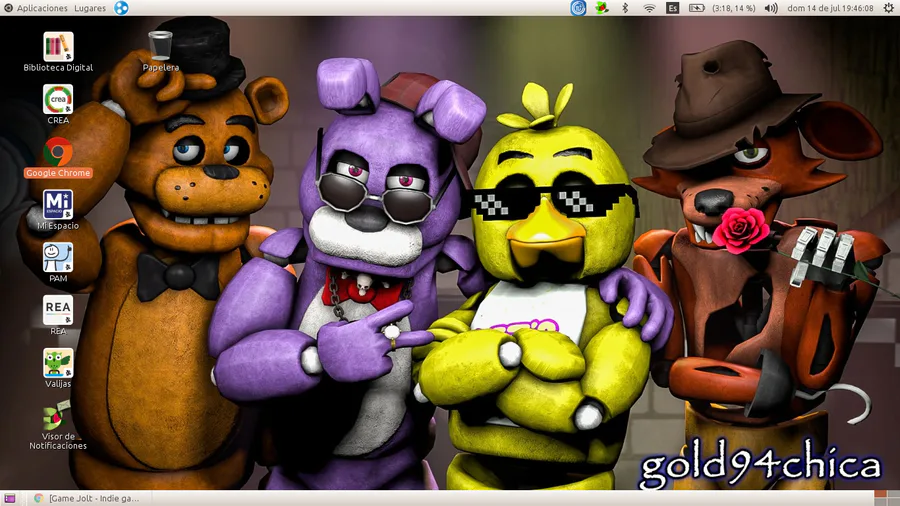
Task: Click the battery status icon
Action: point(696,8)
